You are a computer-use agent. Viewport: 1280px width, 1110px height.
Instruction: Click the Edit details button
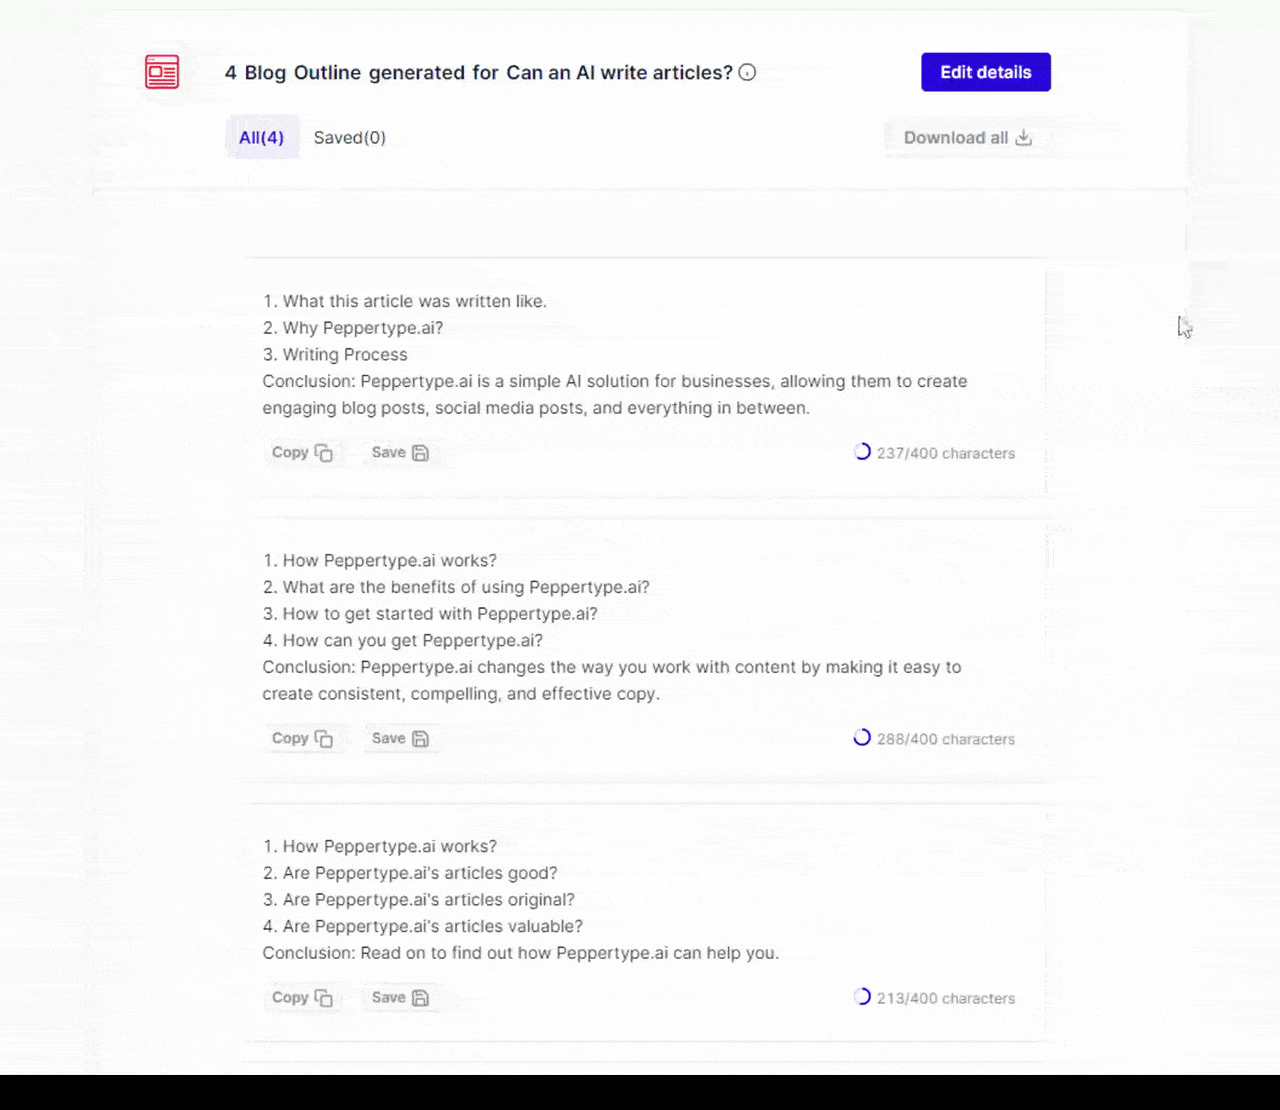tap(986, 72)
